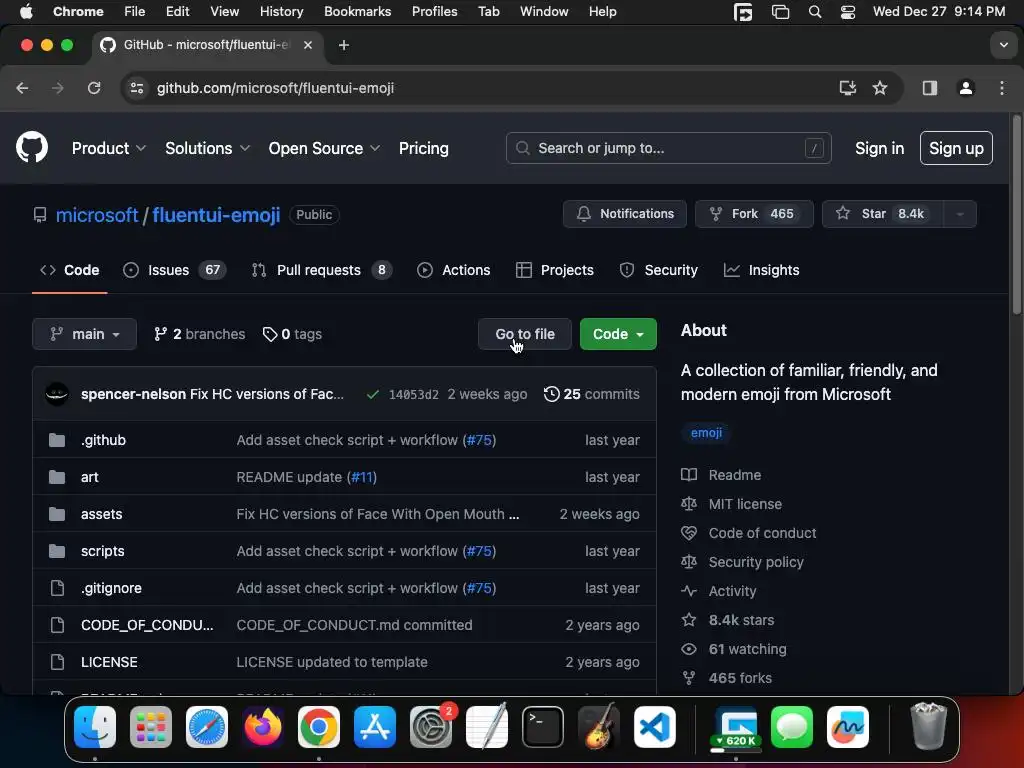
Task: Click the install app icon in address bar
Action: [x=847, y=88]
